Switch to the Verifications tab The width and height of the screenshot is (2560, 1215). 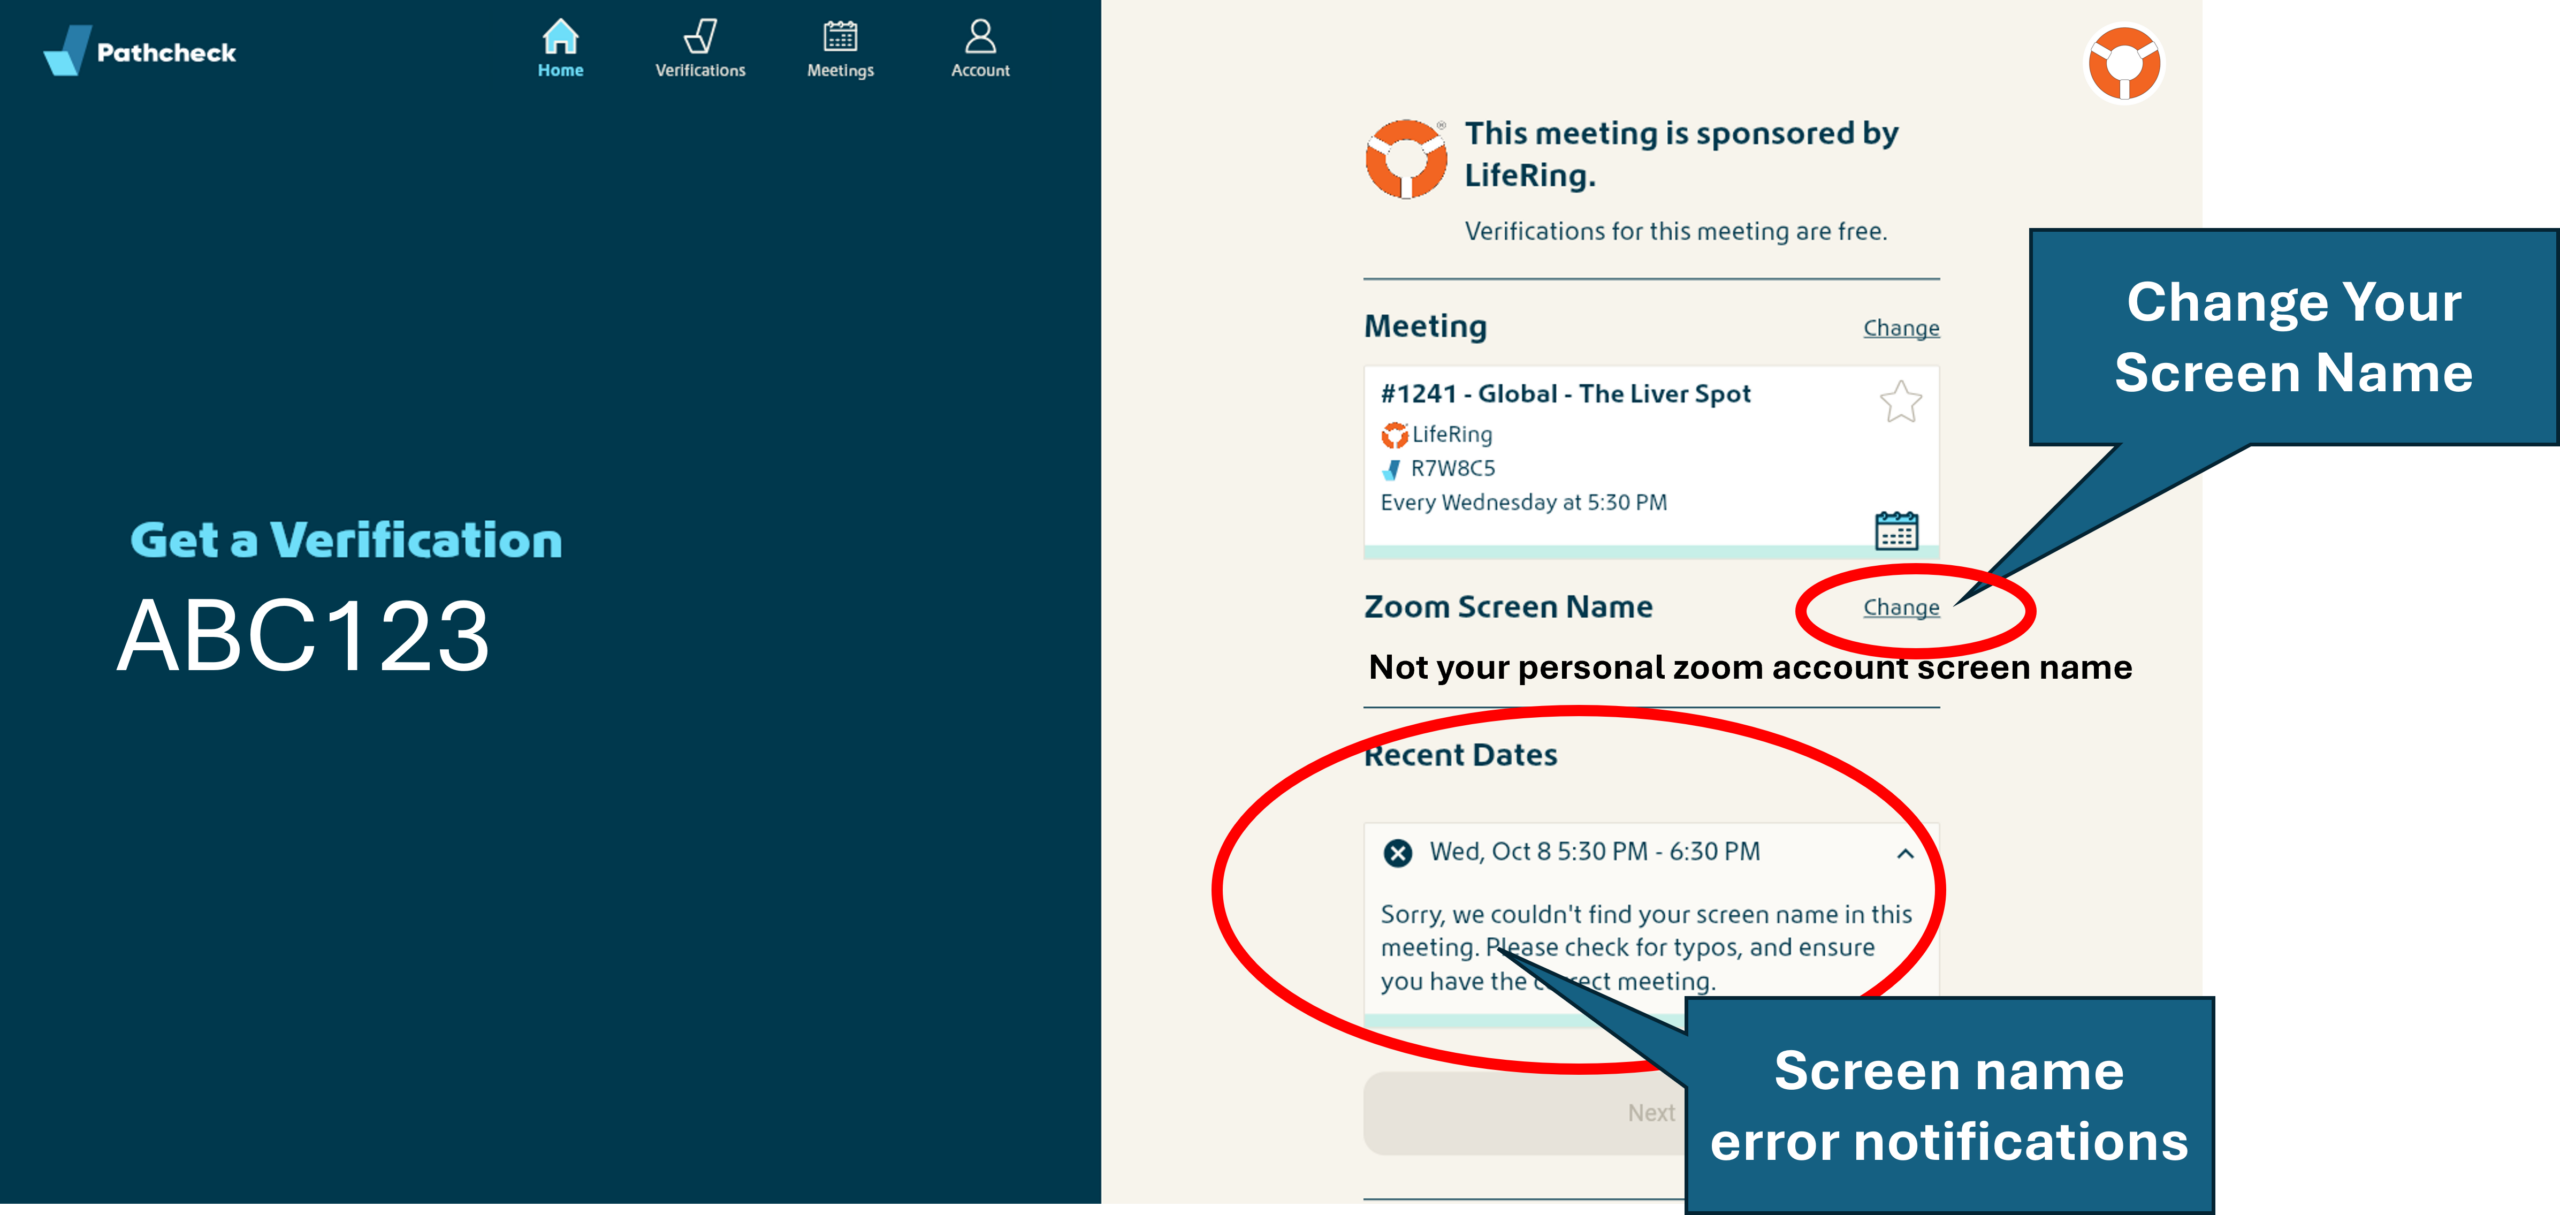700,48
